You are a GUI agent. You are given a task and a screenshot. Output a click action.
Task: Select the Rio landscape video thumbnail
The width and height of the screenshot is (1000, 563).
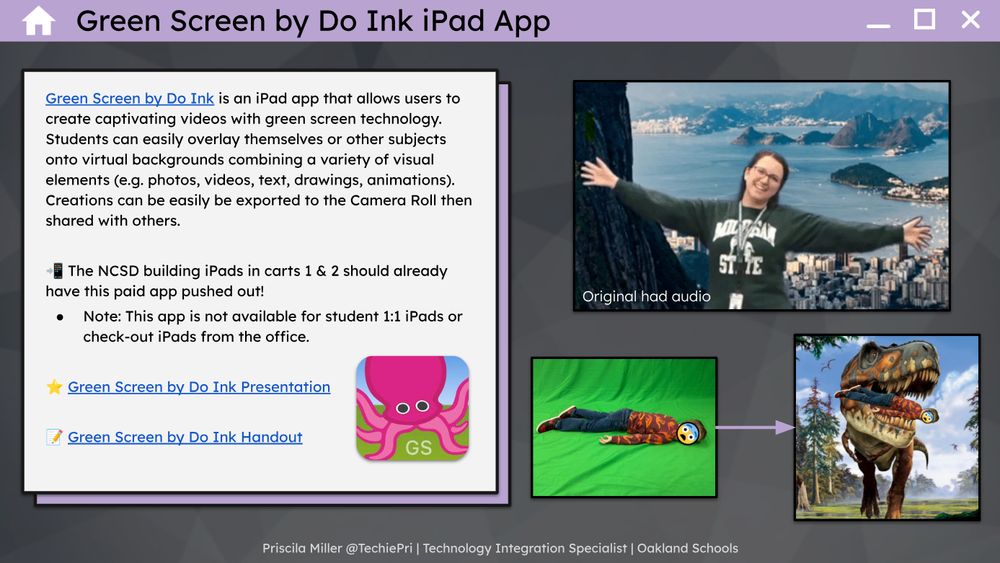pyautogui.click(x=761, y=196)
